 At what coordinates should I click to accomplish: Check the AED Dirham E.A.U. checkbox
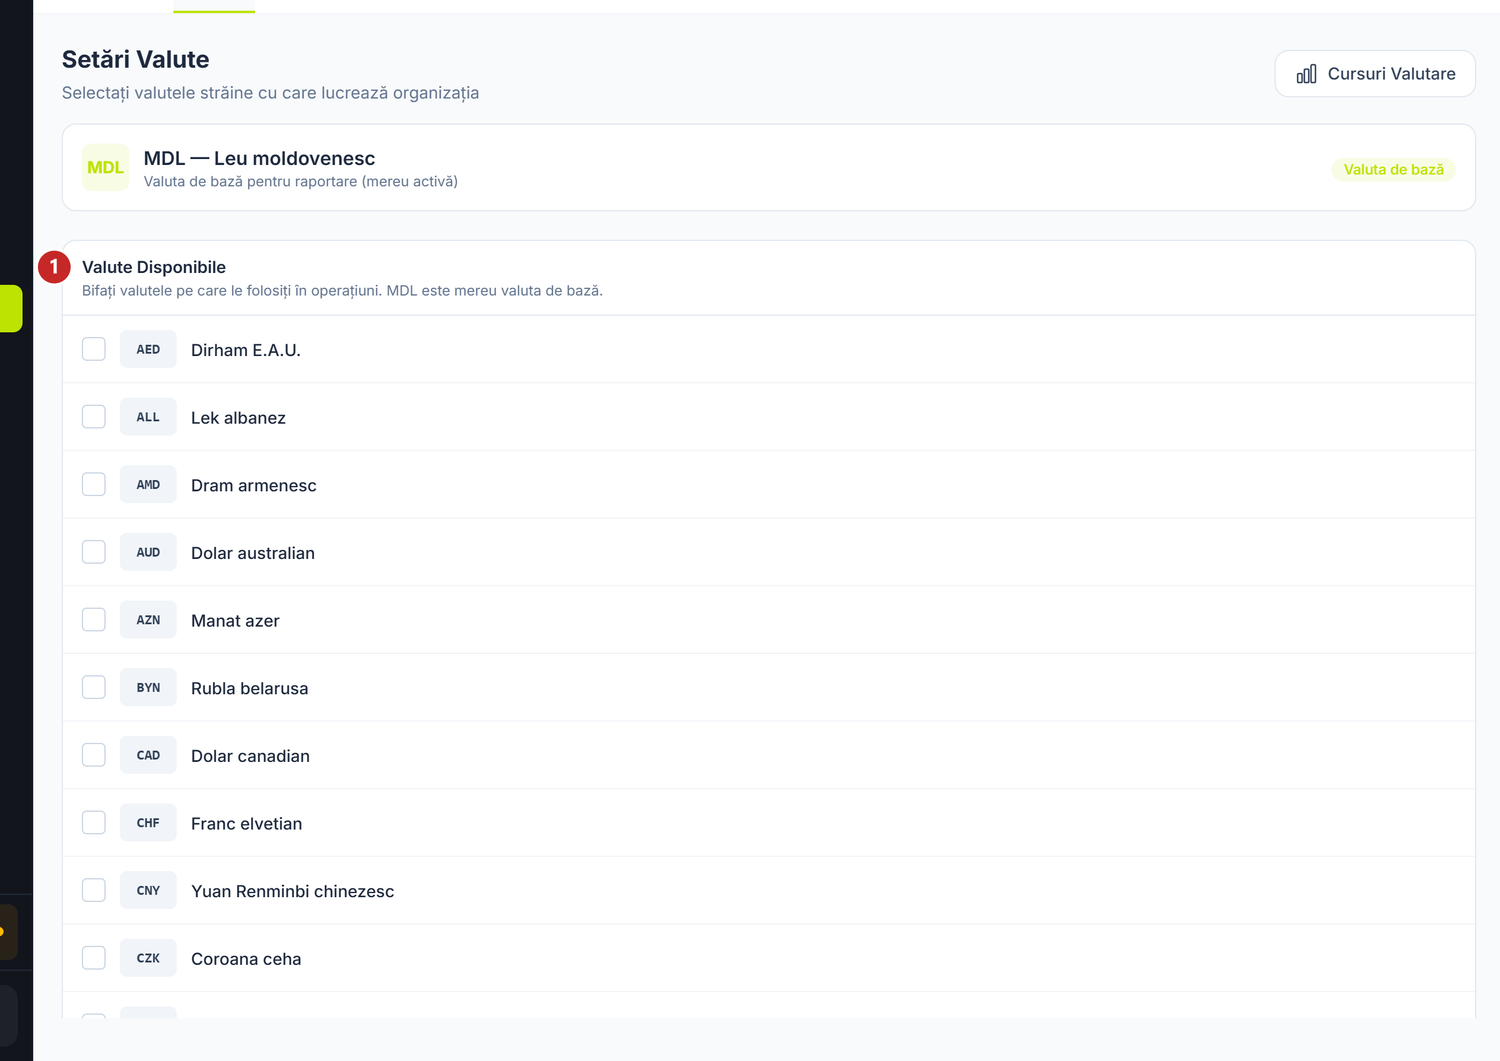[x=94, y=349]
